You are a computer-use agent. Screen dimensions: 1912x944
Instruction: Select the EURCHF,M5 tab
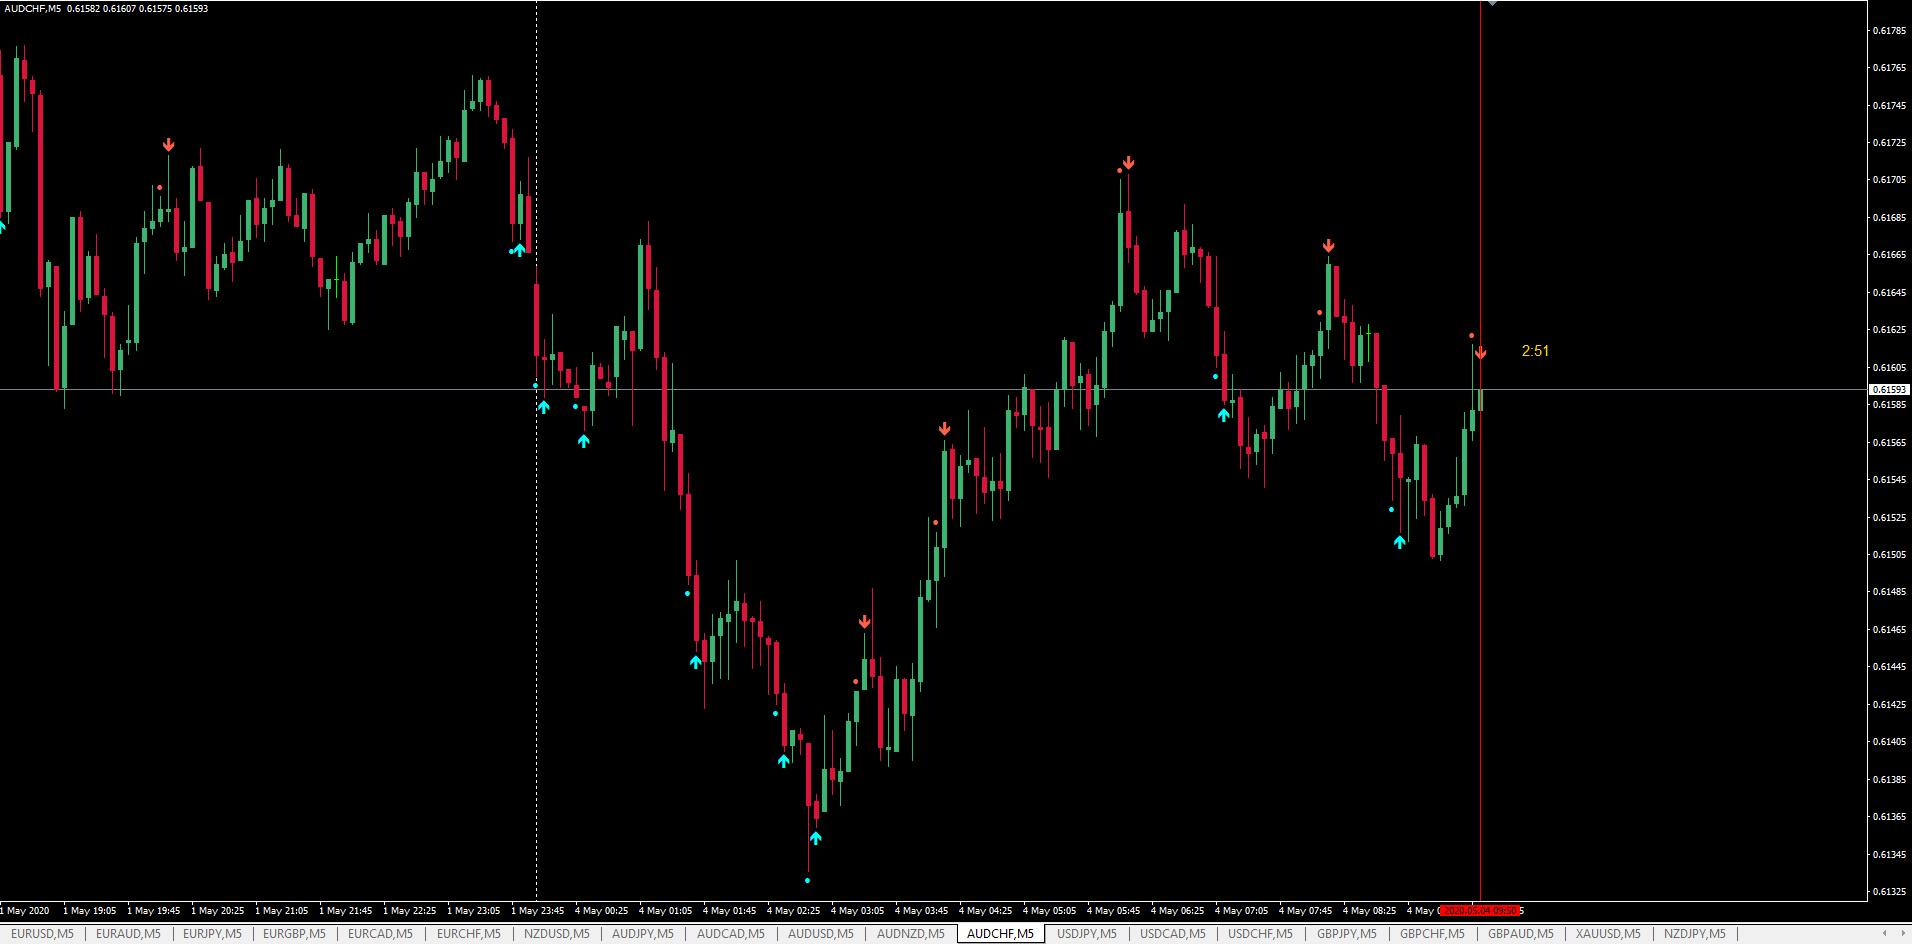(468, 934)
